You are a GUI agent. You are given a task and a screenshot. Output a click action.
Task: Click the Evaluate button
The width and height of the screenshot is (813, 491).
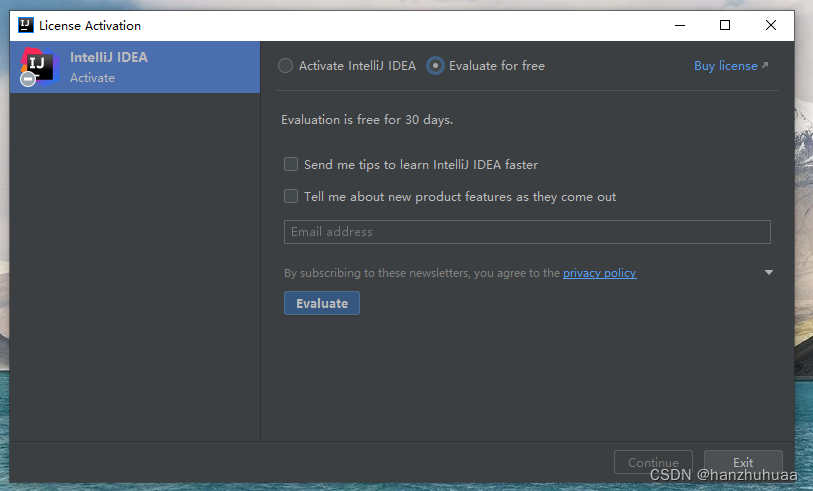(x=321, y=303)
